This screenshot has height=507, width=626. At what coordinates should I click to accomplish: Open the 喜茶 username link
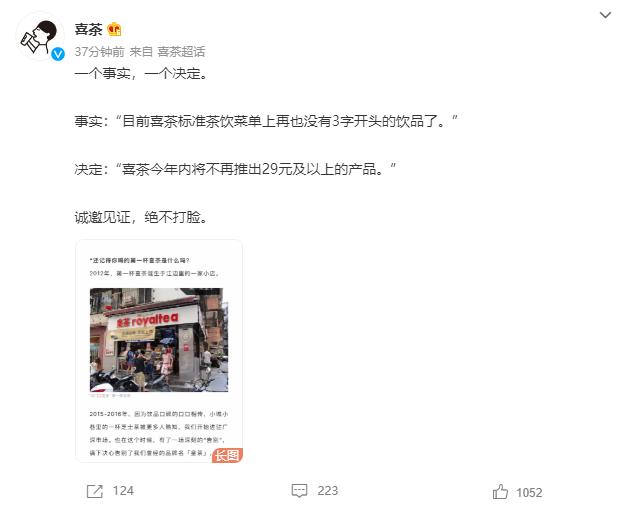(x=88, y=30)
